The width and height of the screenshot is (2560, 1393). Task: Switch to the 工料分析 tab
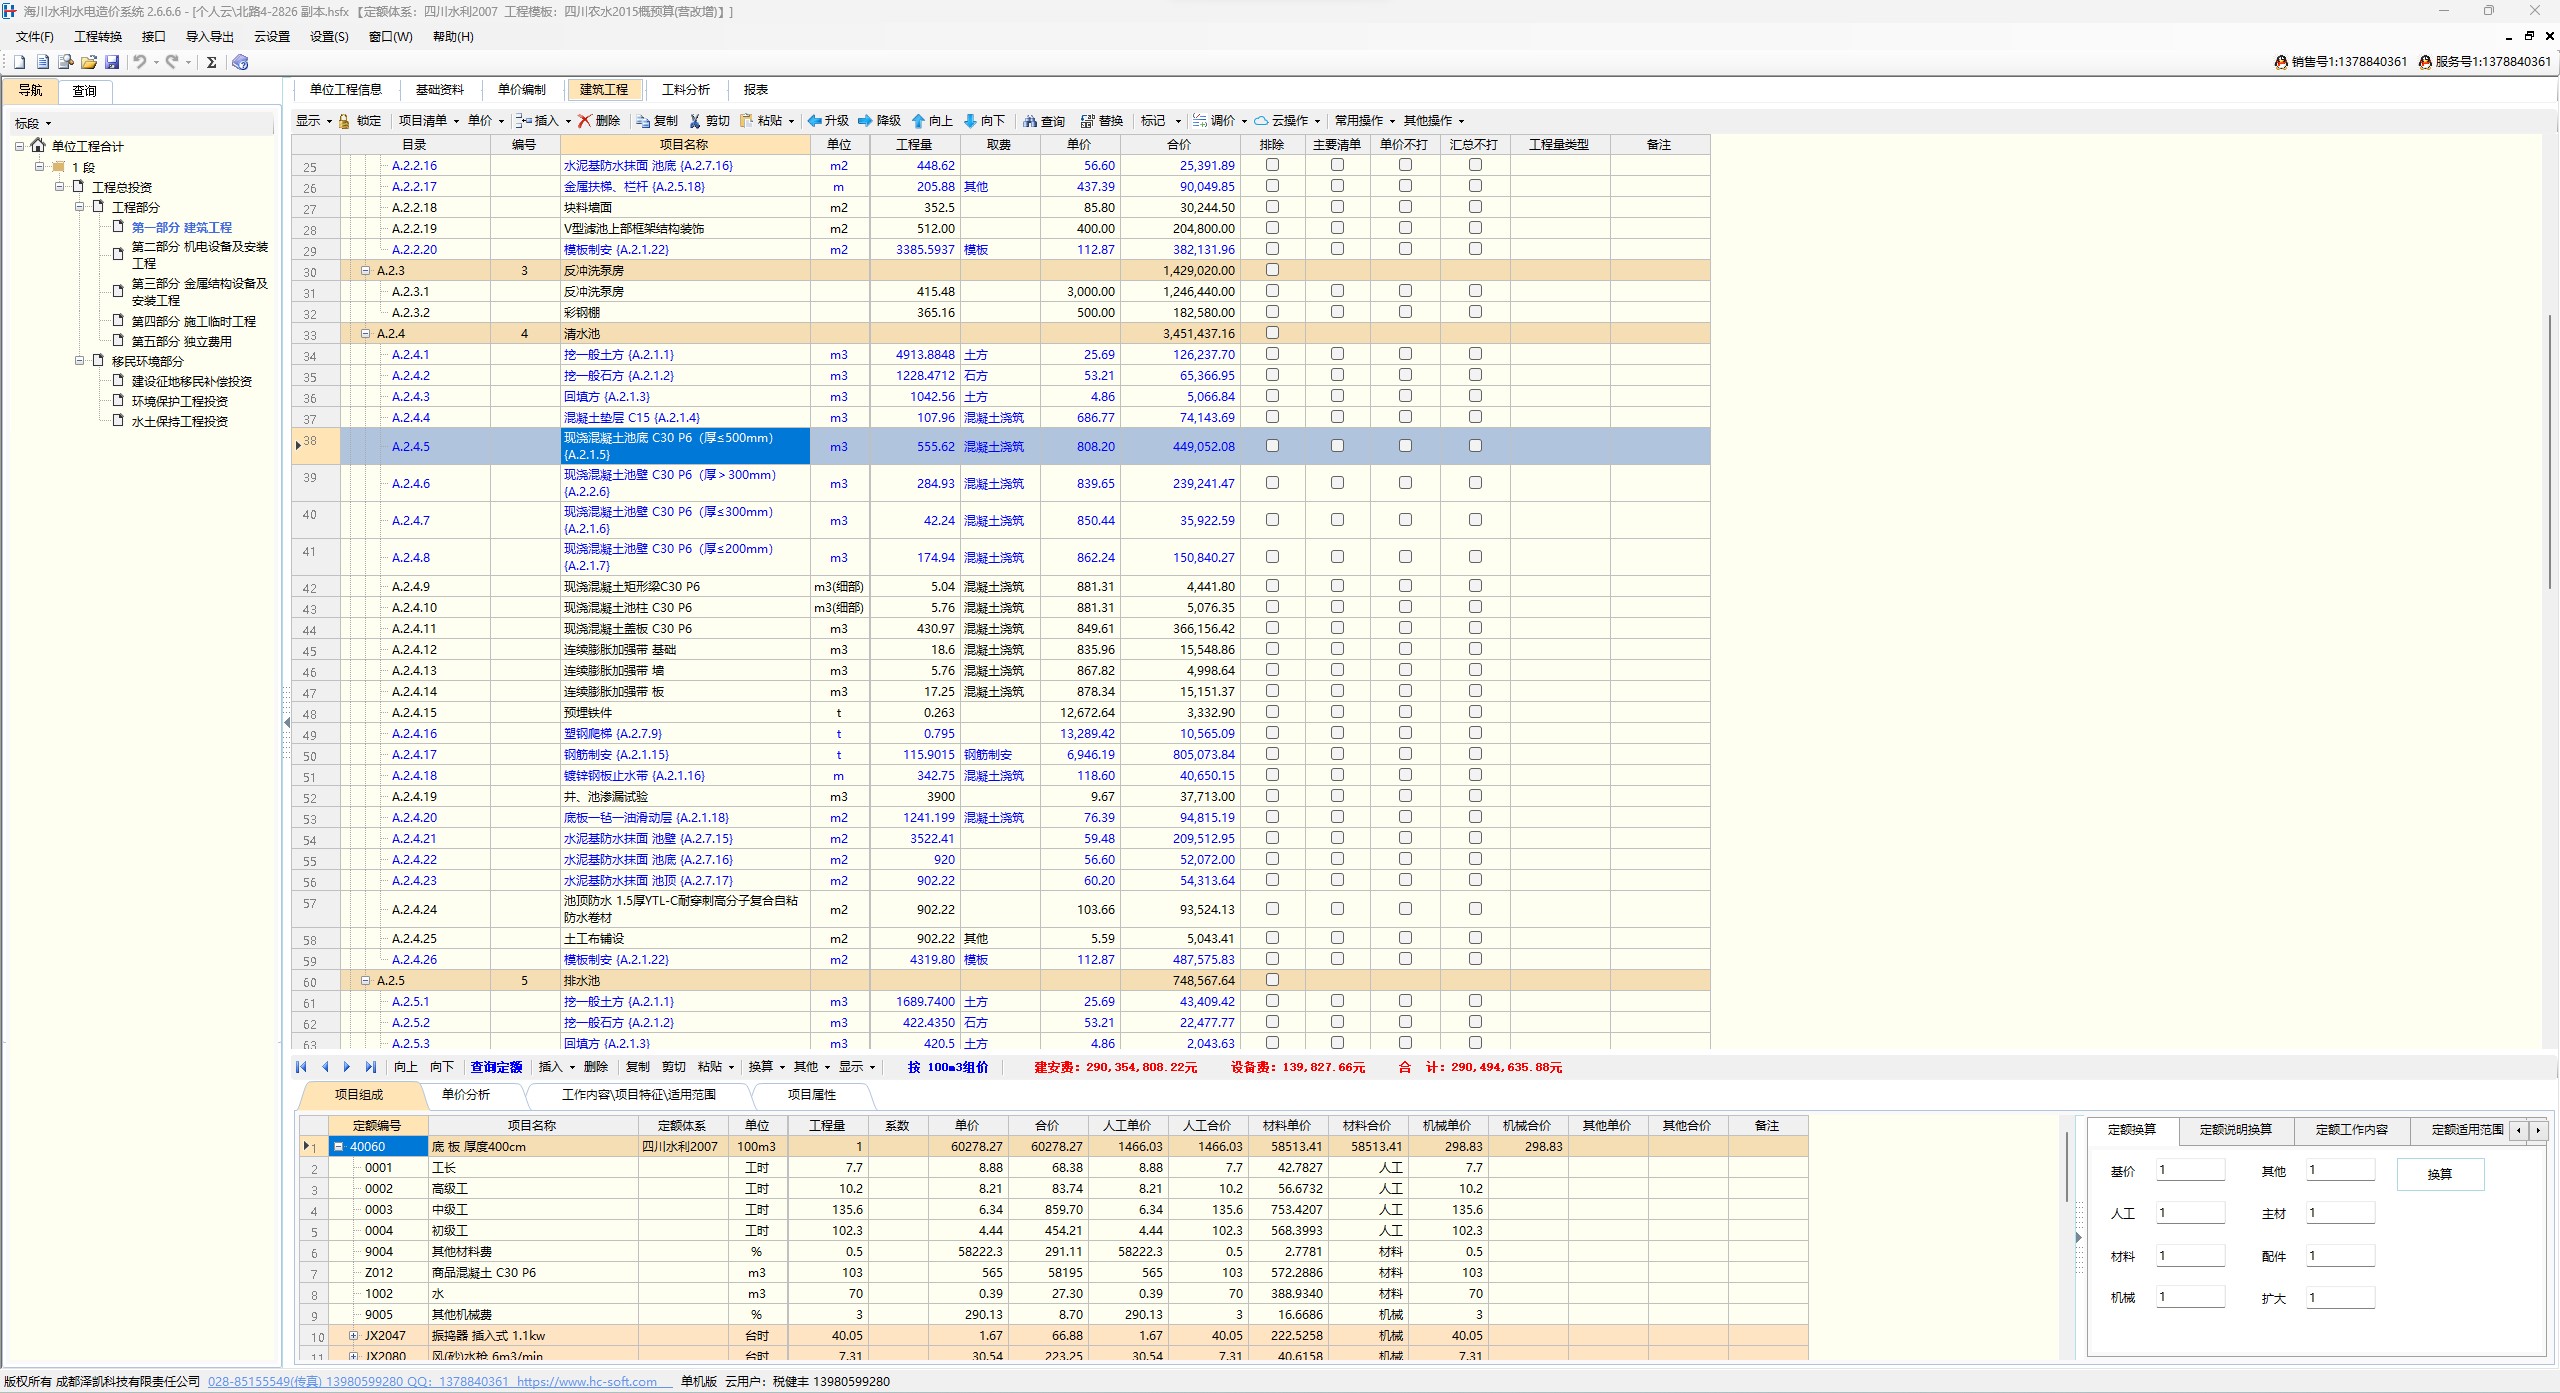pos(686,90)
